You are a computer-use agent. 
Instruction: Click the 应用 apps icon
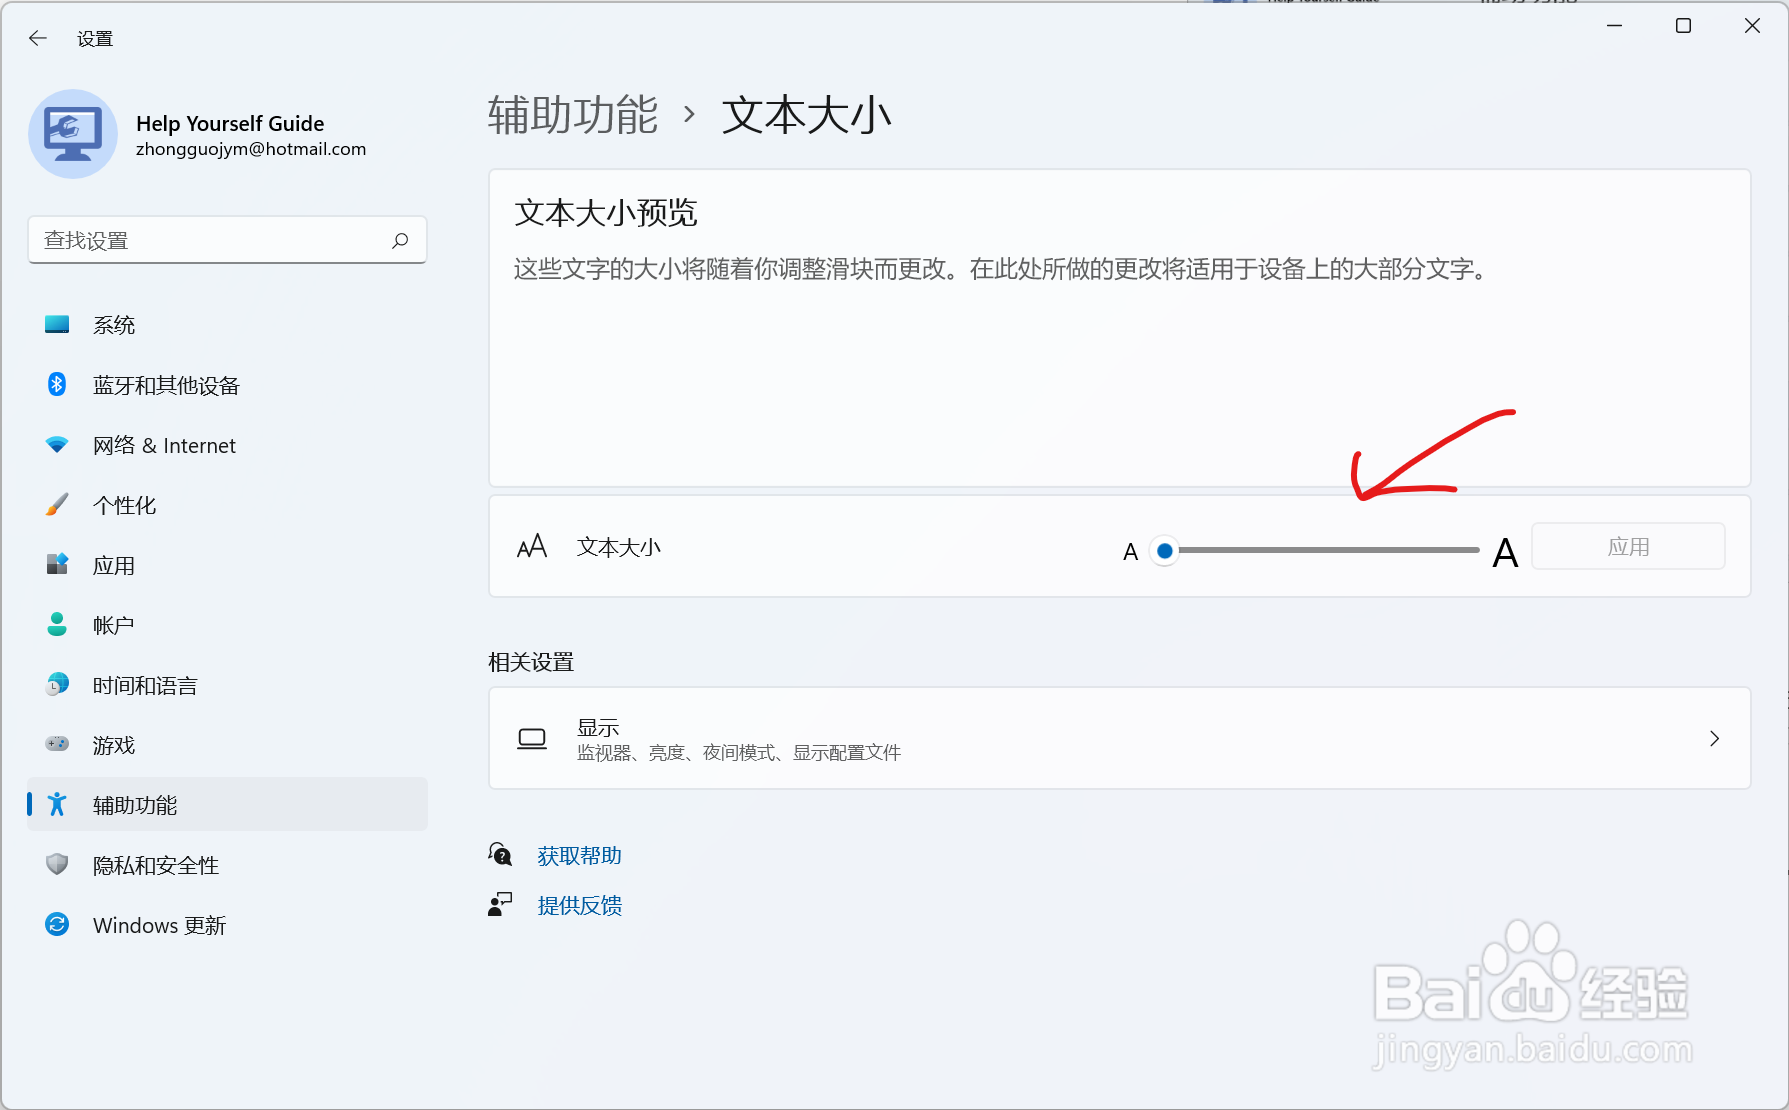(x=57, y=564)
